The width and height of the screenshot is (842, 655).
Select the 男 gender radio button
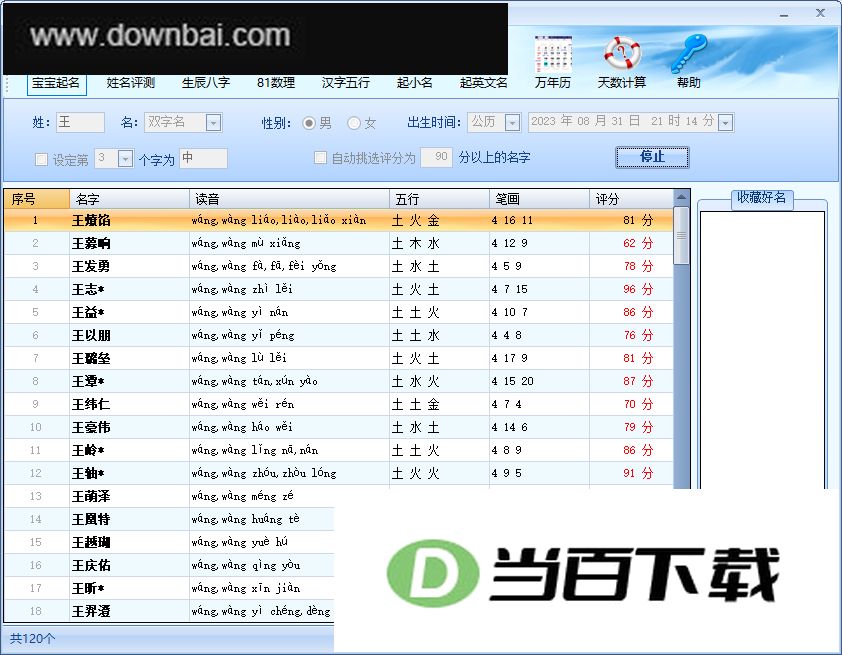pos(309,123)
